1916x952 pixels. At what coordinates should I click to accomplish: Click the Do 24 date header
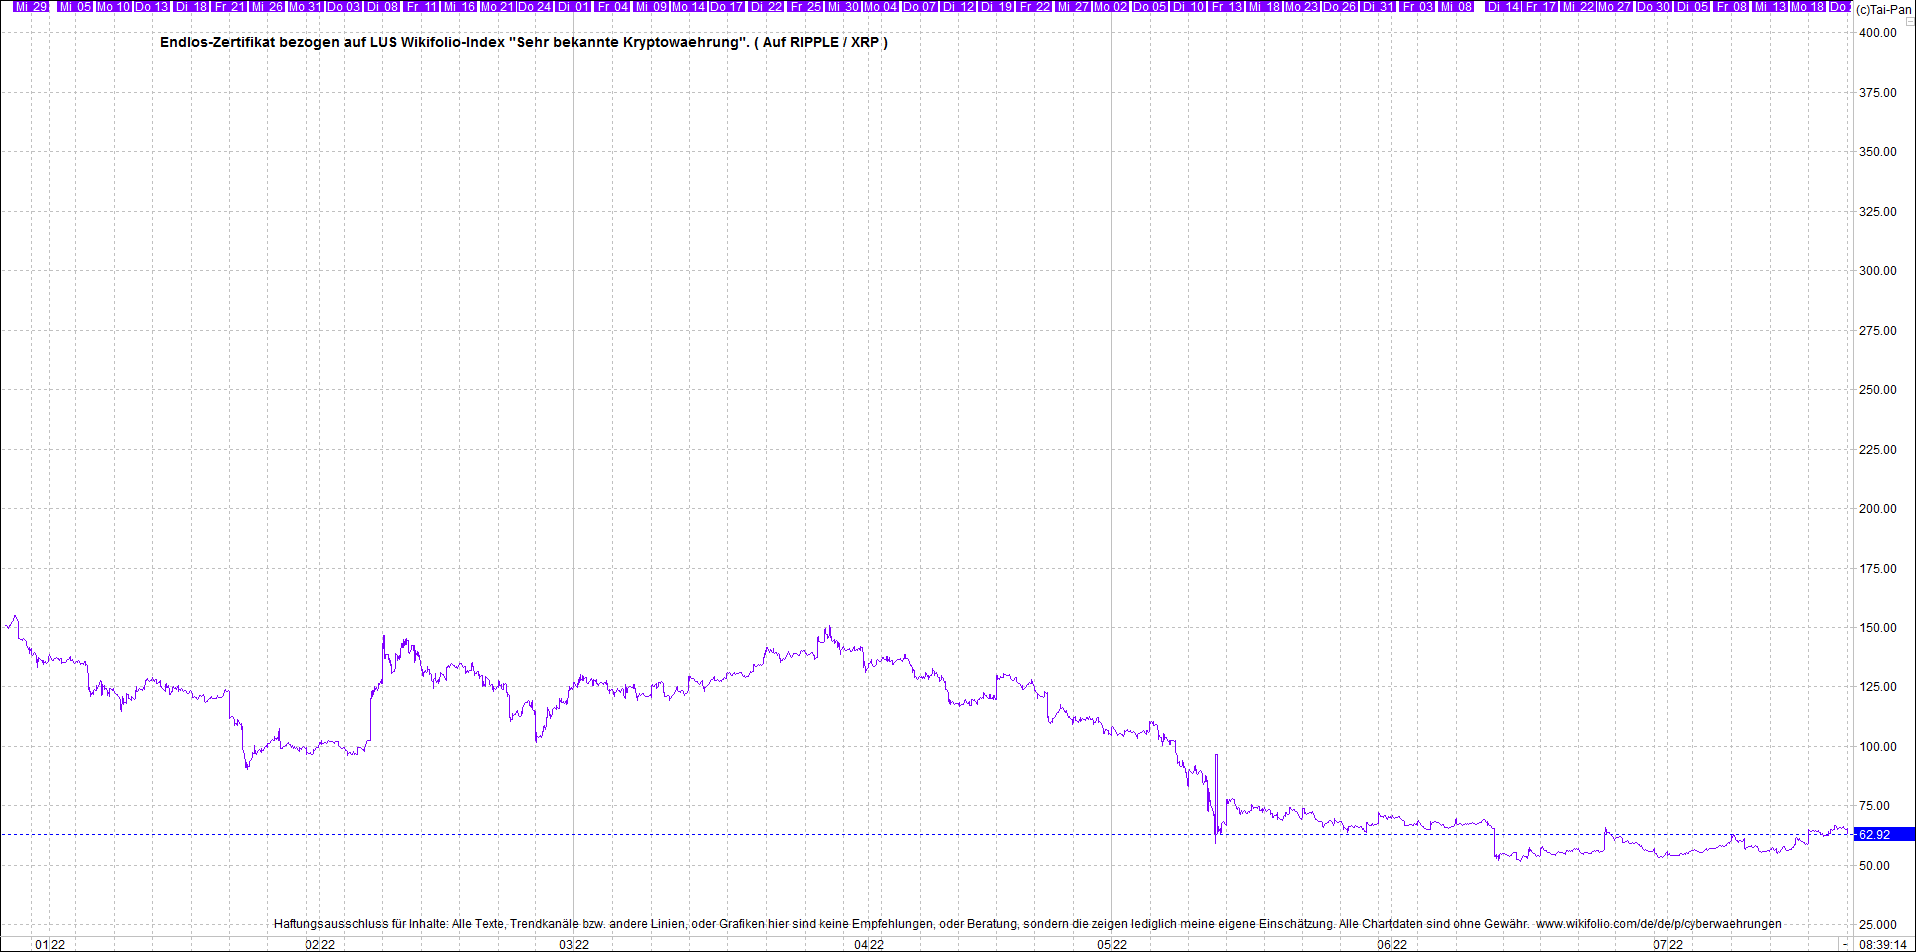click(x=534, y=7)
